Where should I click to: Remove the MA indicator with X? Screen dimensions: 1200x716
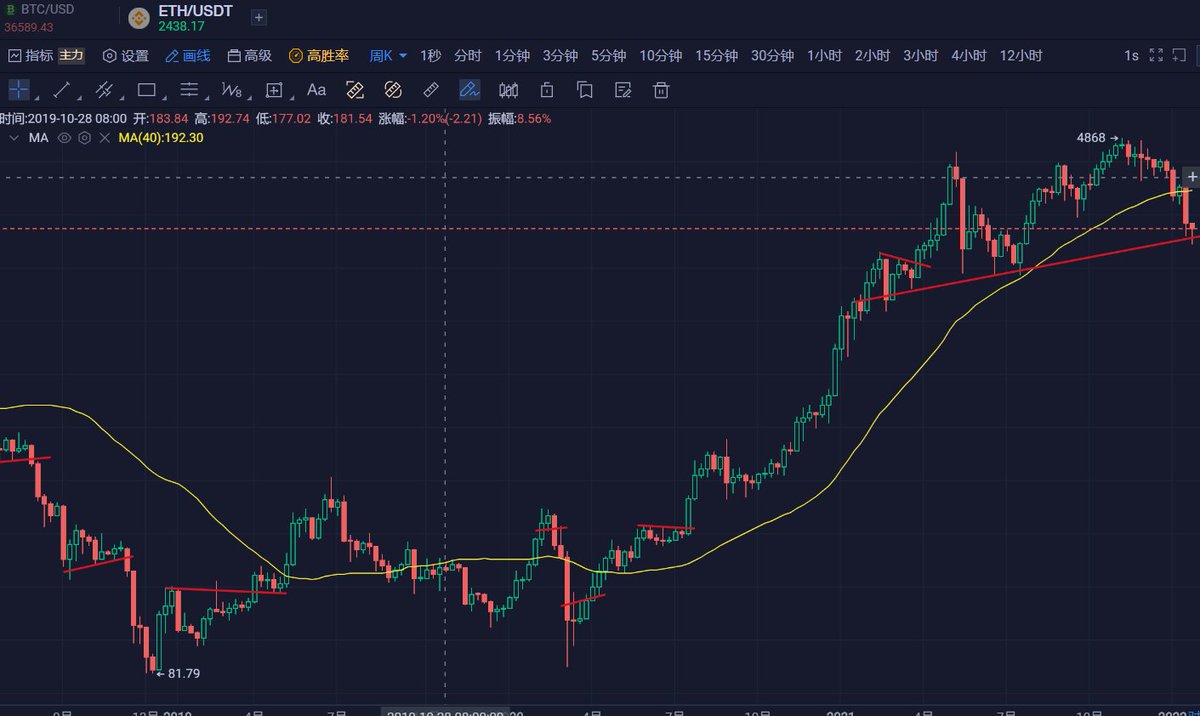(104, 138)
